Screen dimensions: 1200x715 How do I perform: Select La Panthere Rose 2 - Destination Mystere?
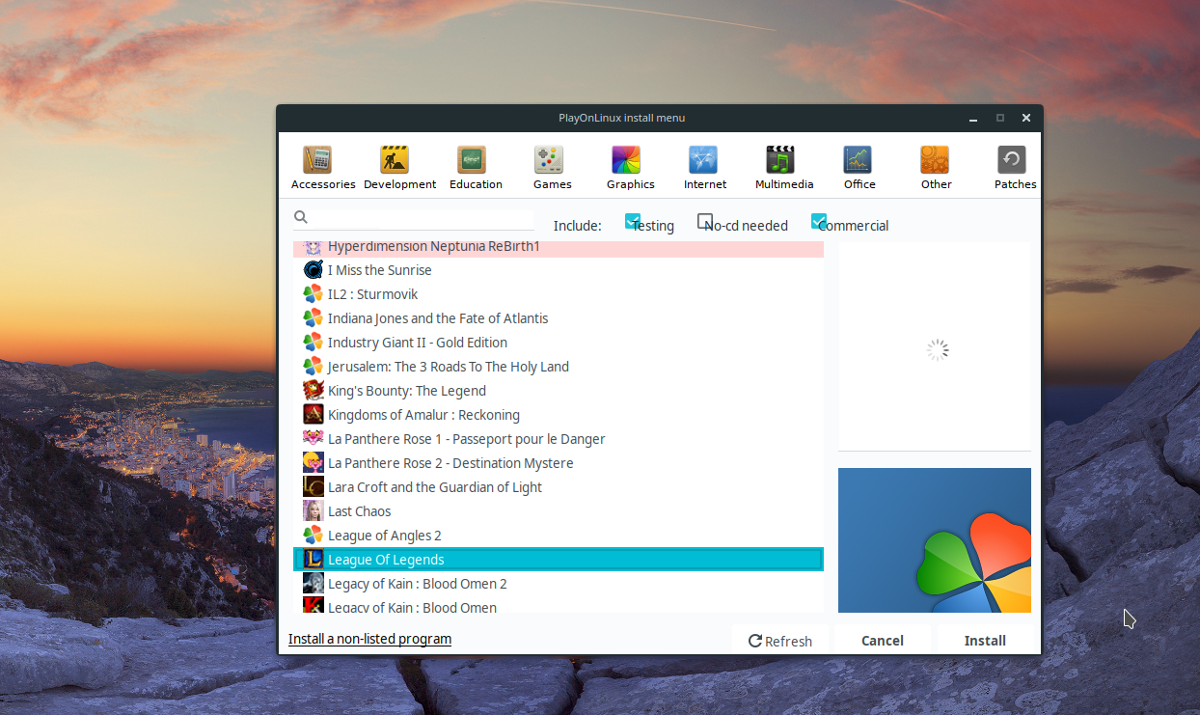[x=558, y=463]
